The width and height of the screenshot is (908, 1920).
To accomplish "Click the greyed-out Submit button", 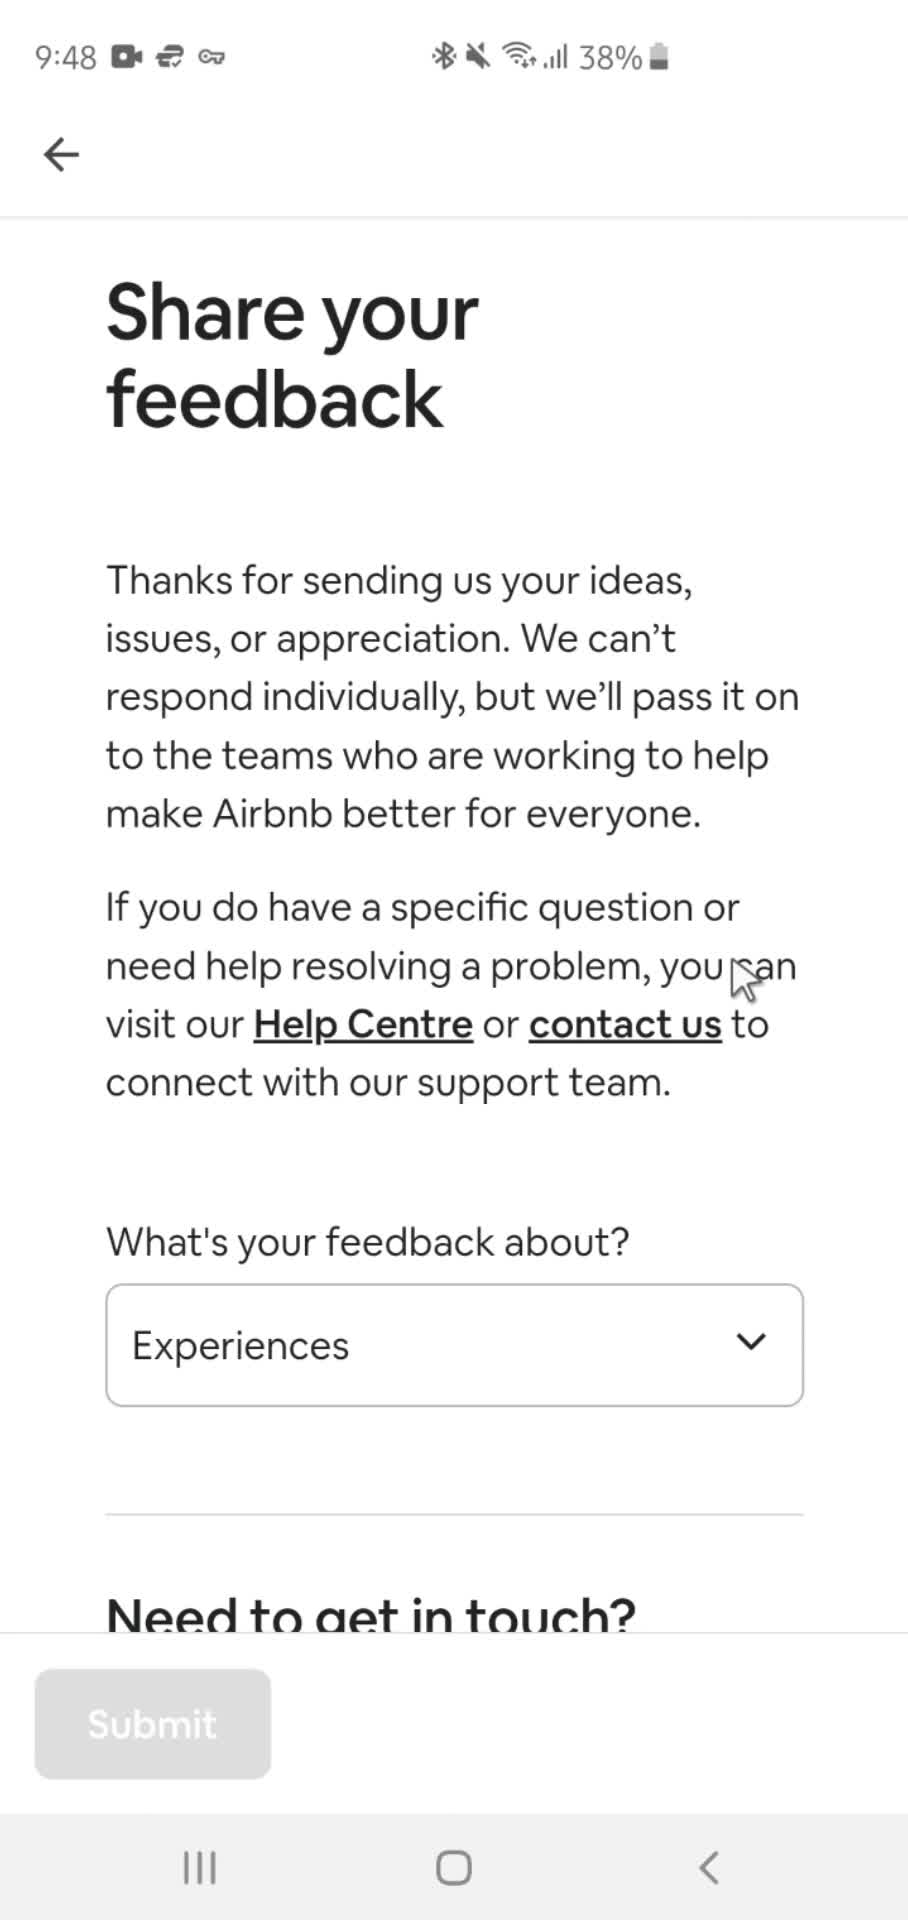I will coord(153,1724).
